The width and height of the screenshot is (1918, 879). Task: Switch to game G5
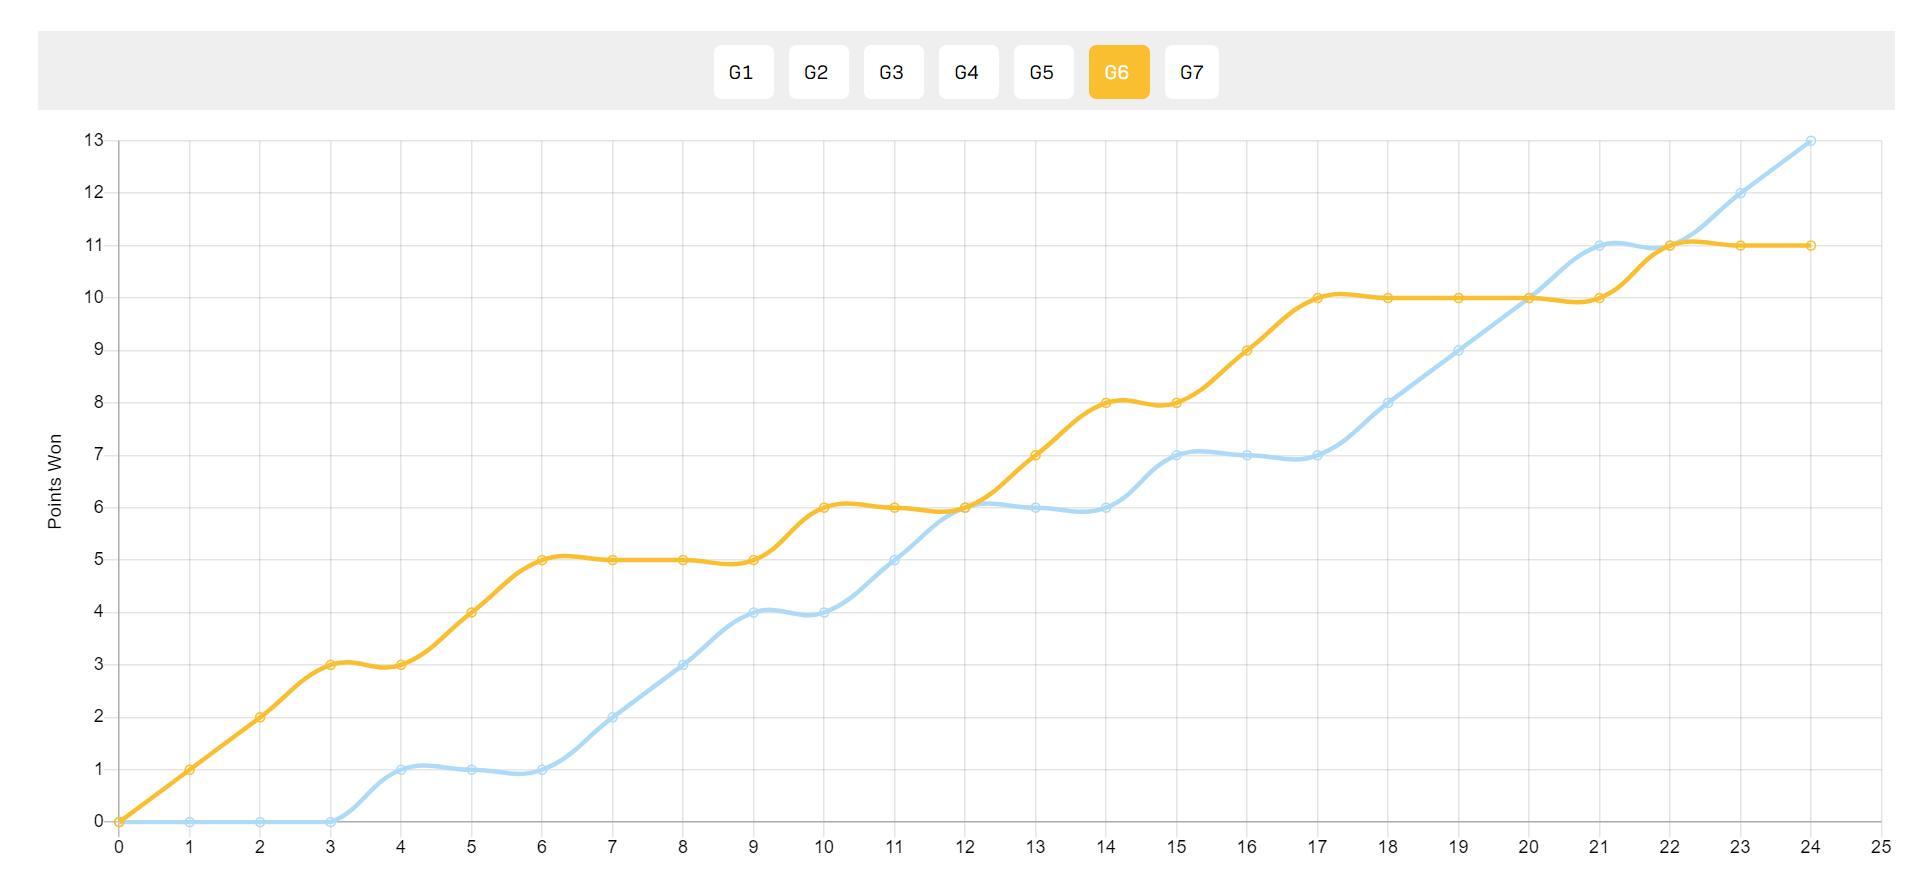[x=1042, y=72]
